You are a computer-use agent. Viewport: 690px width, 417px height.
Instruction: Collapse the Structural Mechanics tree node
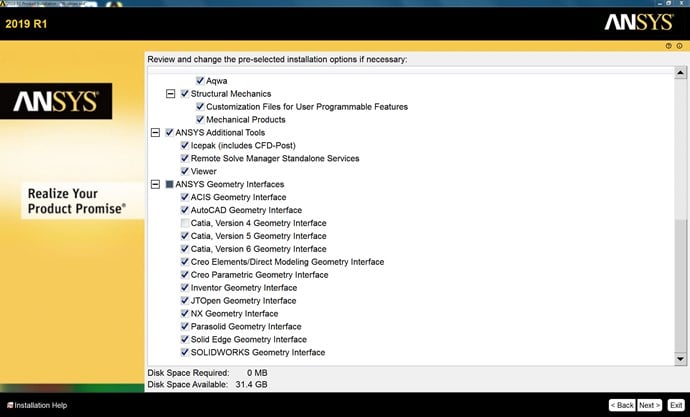170,93
